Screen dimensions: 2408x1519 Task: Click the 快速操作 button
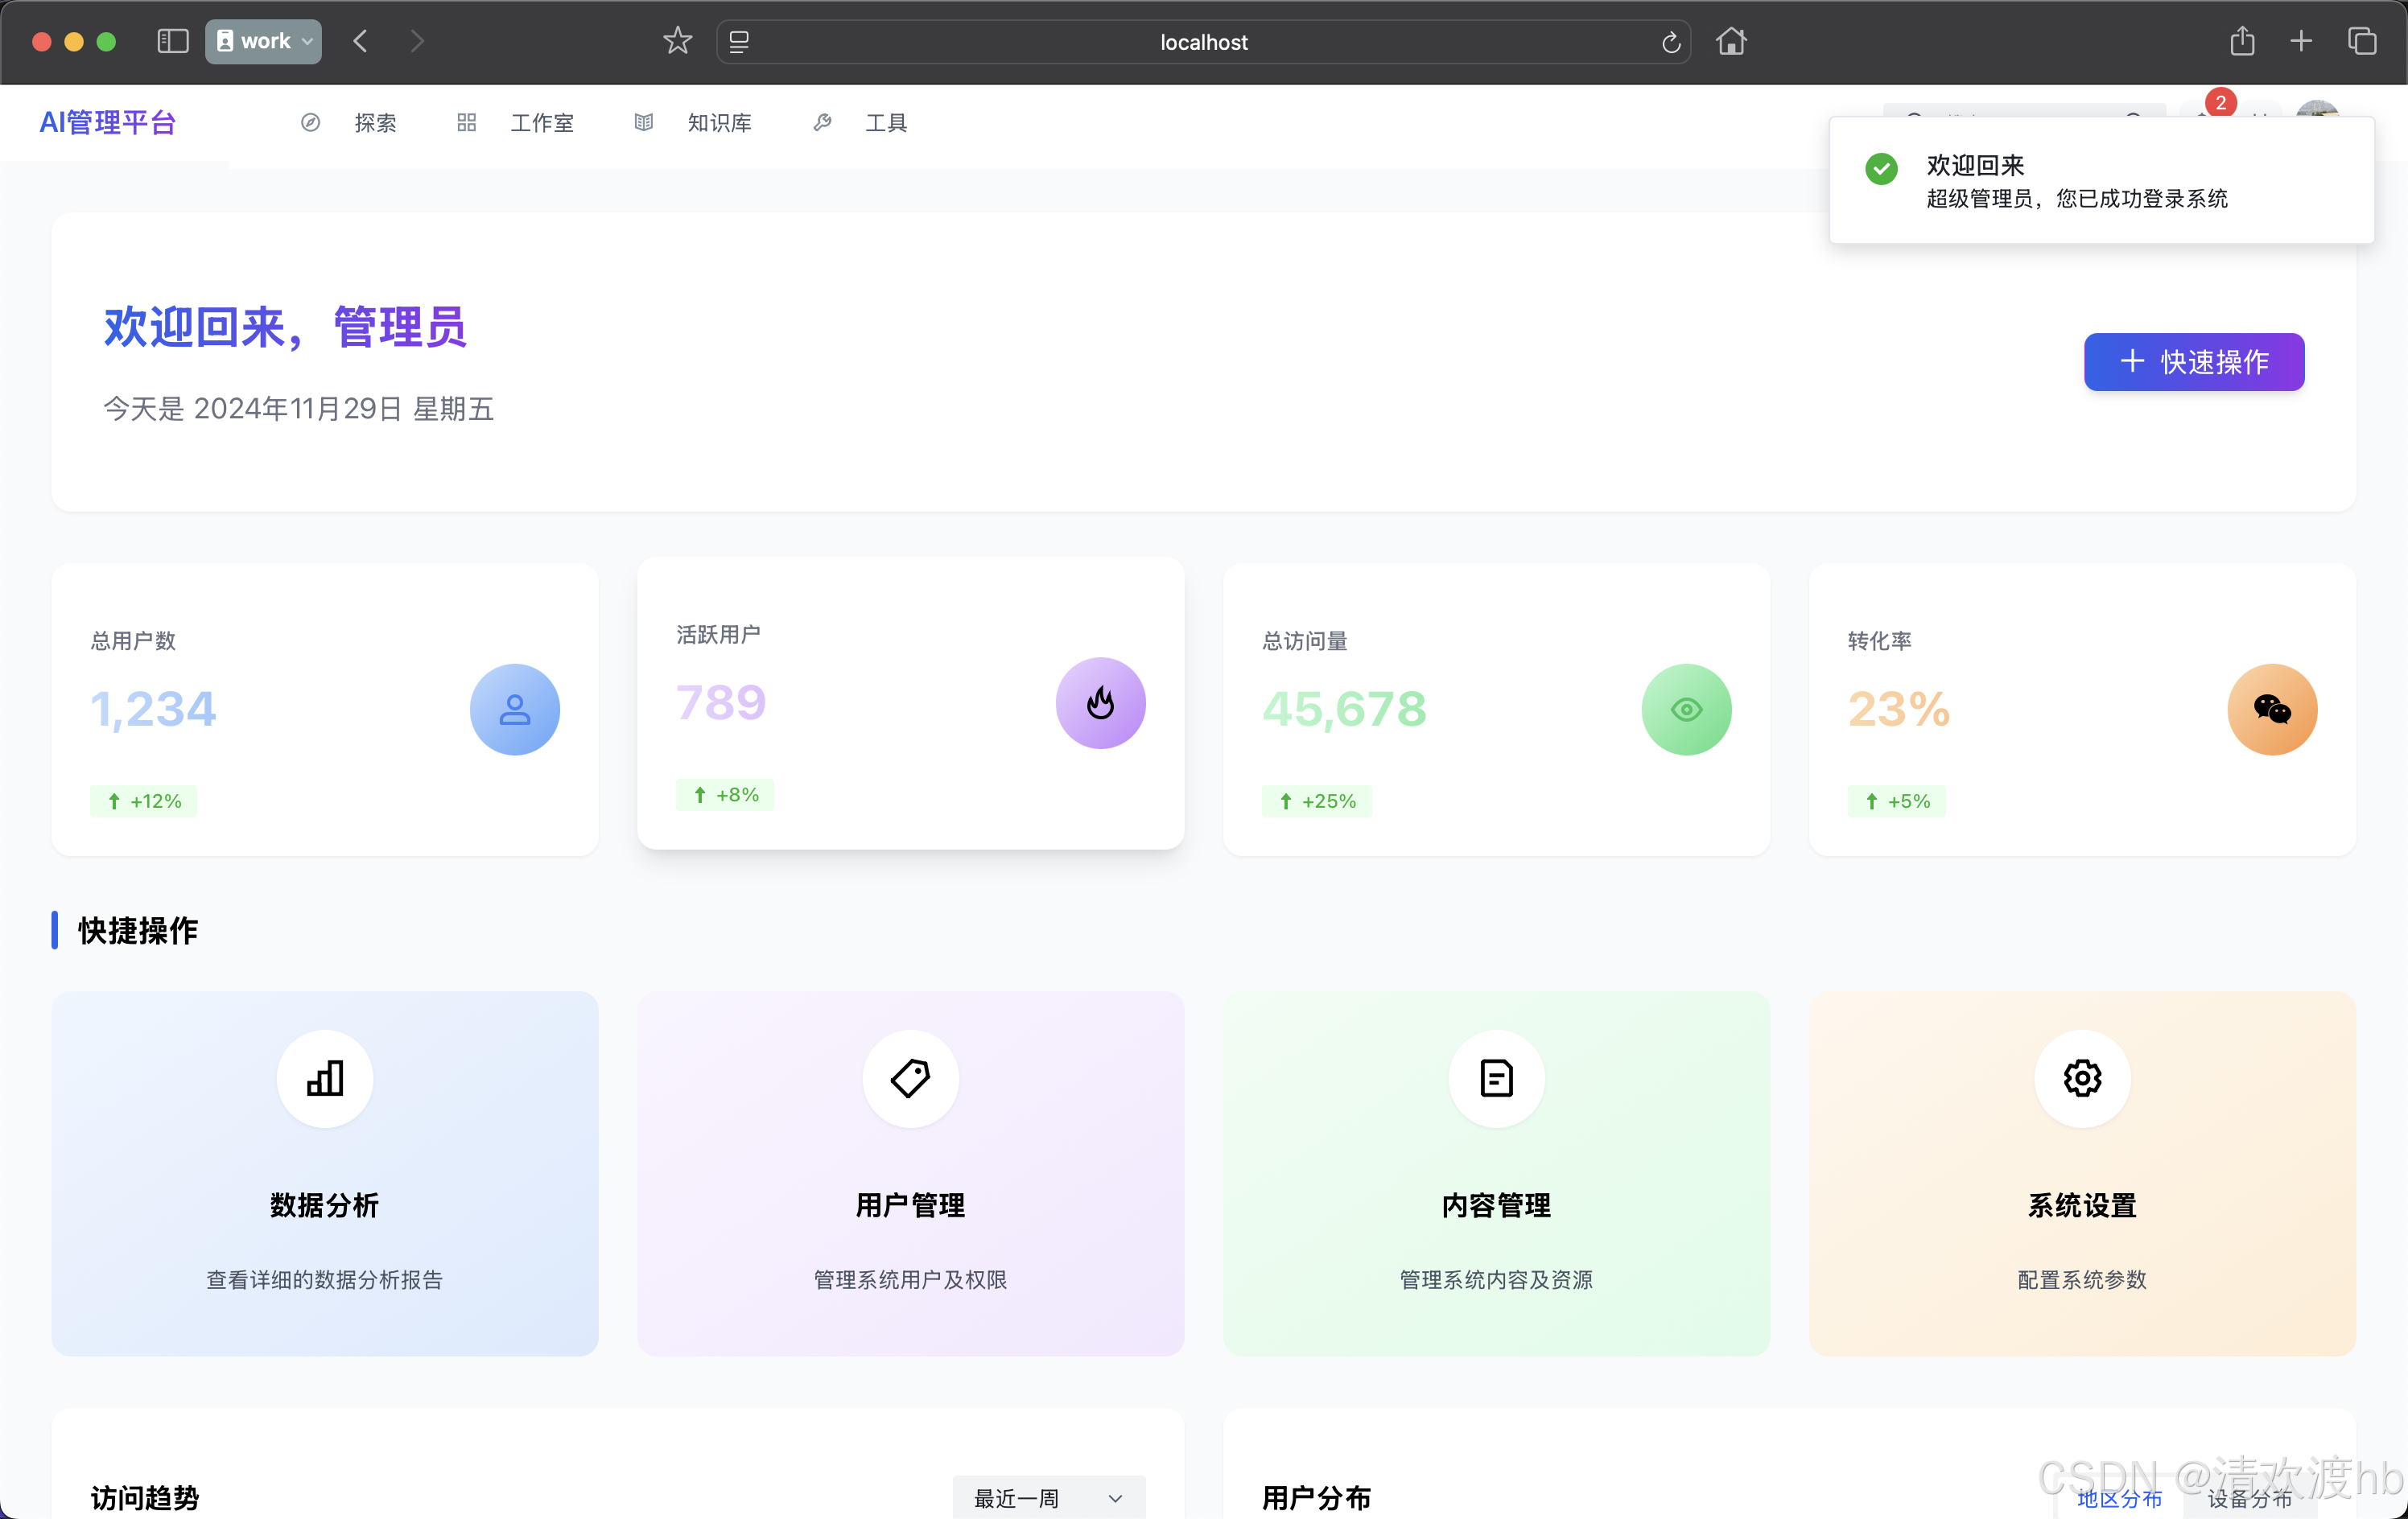point(2193,362)
